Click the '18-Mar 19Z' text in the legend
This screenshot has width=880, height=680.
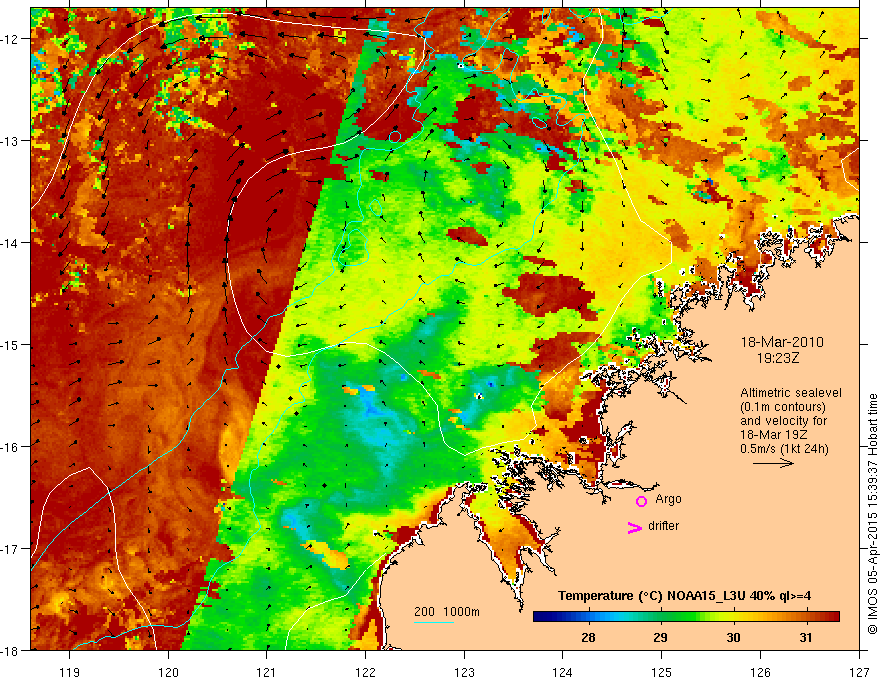[773, 435]
